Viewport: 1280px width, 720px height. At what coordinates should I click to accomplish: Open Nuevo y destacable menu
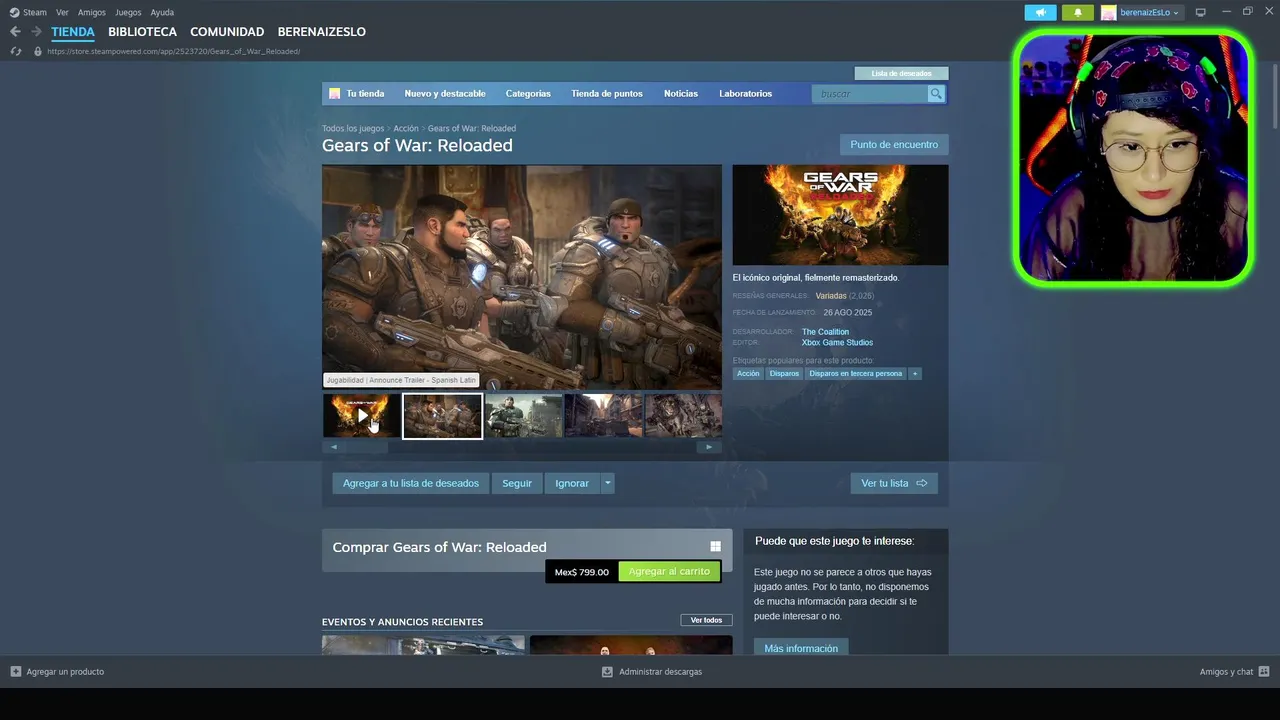tap(445, 94)
